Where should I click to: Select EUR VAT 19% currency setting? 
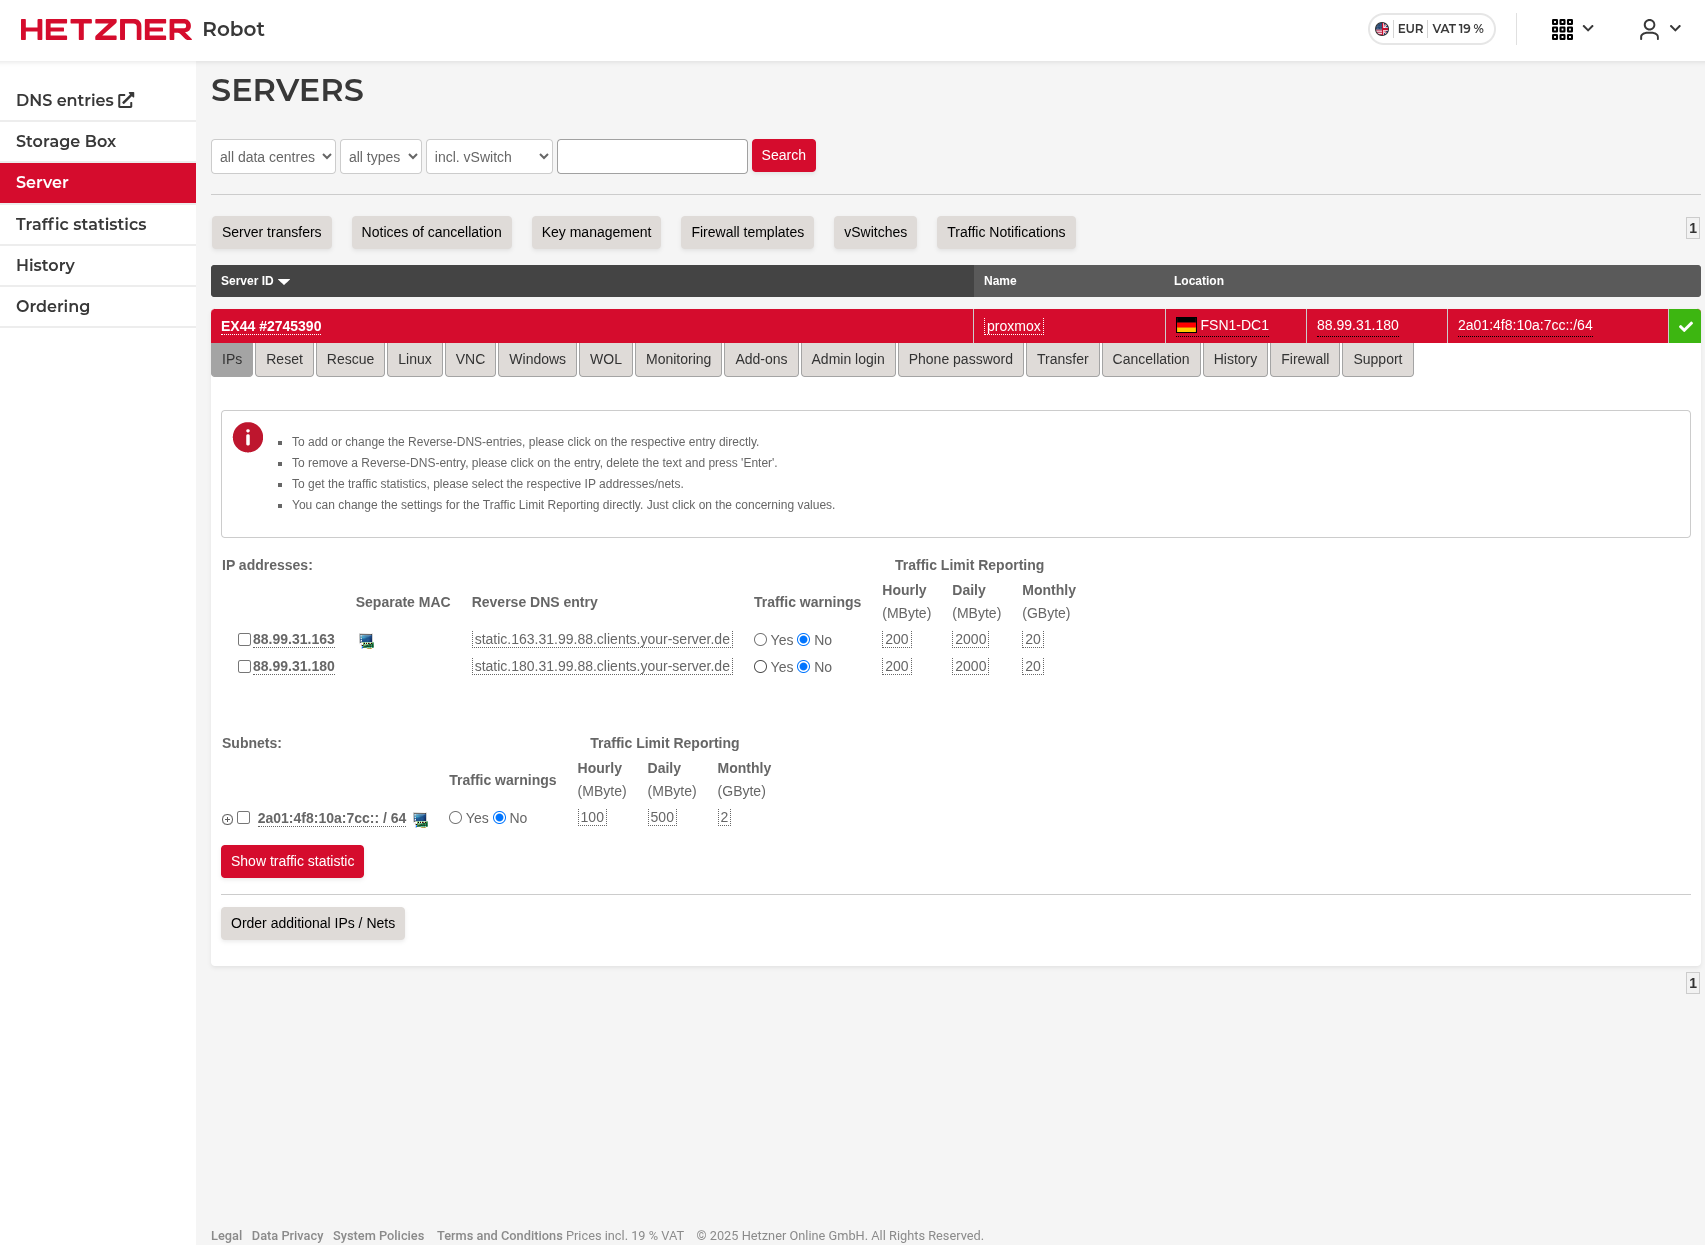click(x=1431, y=29)
